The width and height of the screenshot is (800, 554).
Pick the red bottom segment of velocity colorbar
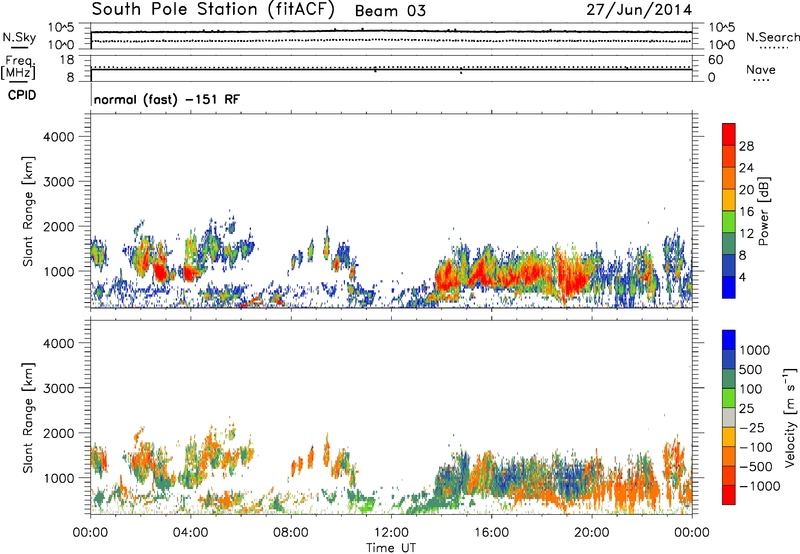(x=729, y=495)
